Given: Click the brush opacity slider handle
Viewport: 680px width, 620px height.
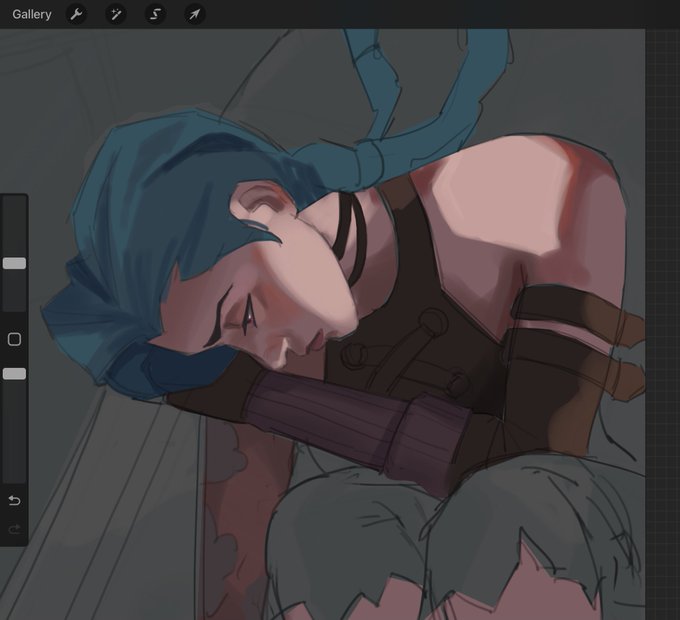Looking at the screenshot, I should 14,374.
